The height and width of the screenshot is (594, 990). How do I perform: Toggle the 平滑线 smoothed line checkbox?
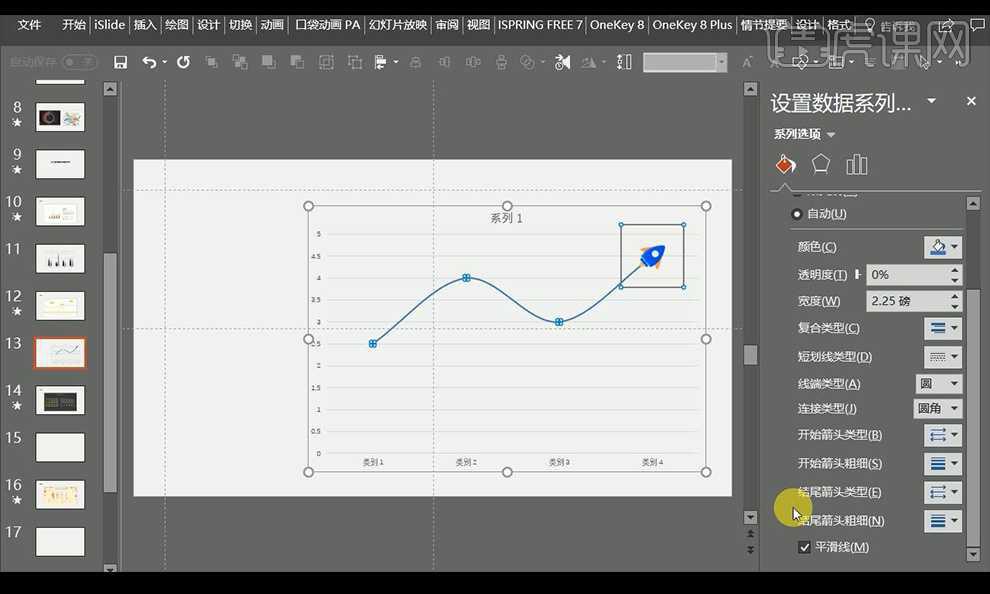pyautogui.click(x=804, y=547)
